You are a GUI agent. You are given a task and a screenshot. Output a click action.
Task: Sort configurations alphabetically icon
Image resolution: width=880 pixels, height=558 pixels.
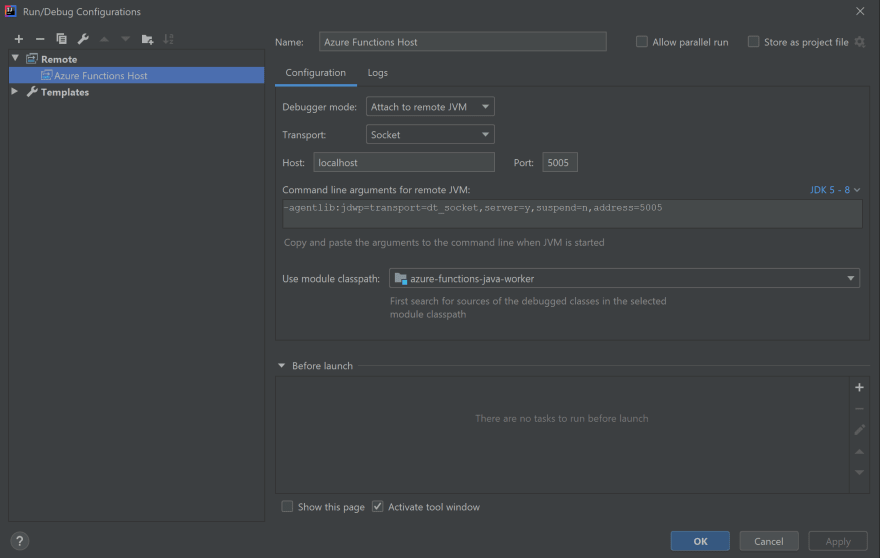coord(168,39)
